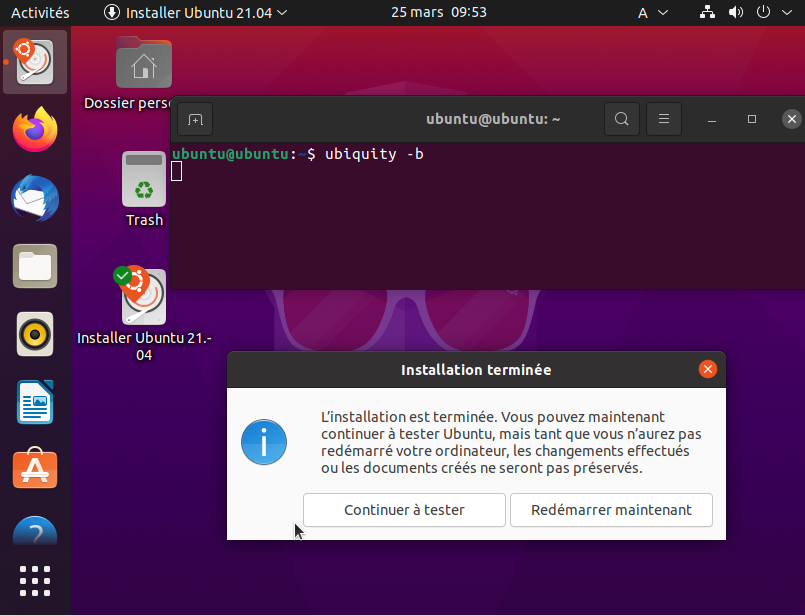This screenshot has width=805, height=616.
Task: Open new tab in terminal
Action: 195,120
